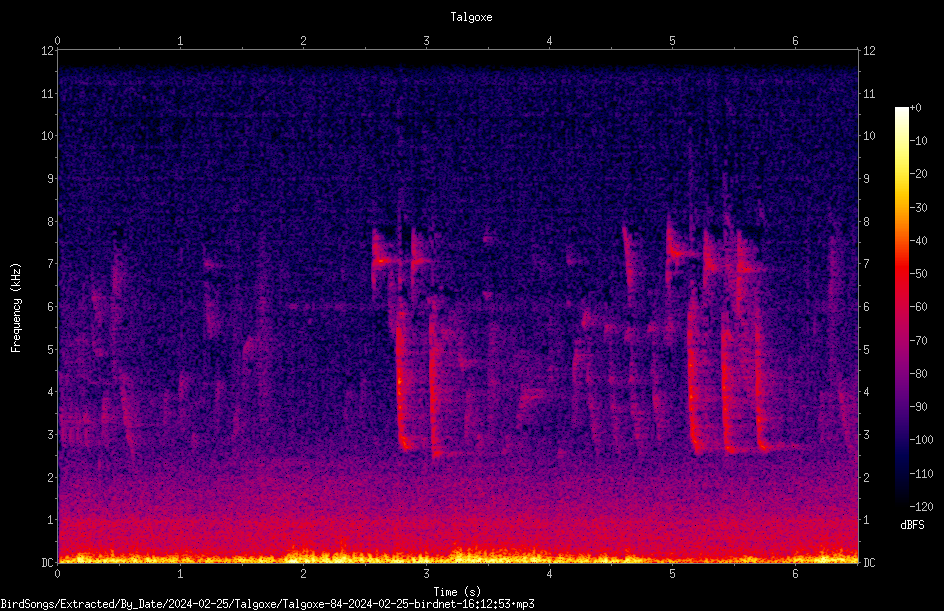This screenshot has height=611, width=944.
Task: Click the 2 kHz tick on right axis
Action: [866, 477]
